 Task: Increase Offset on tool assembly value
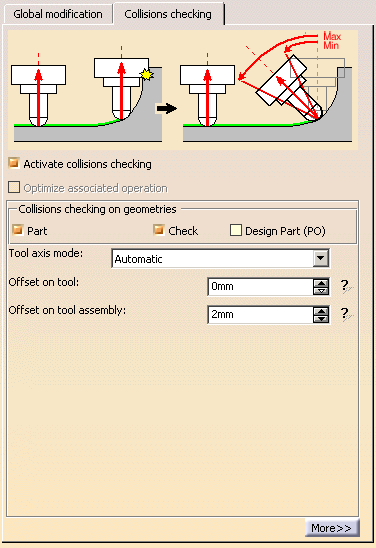point(321,311)
